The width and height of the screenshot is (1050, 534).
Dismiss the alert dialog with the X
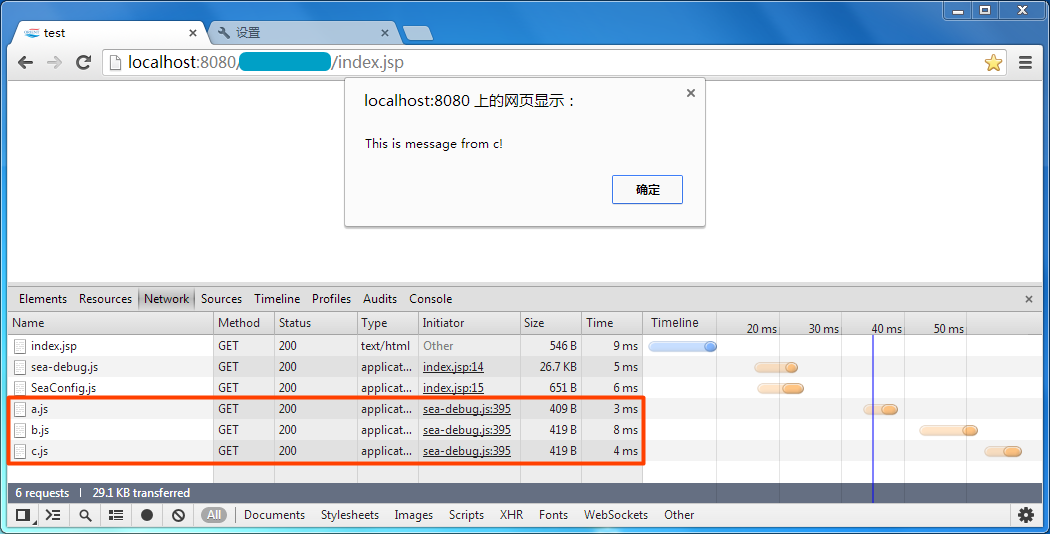coord(691,93)
